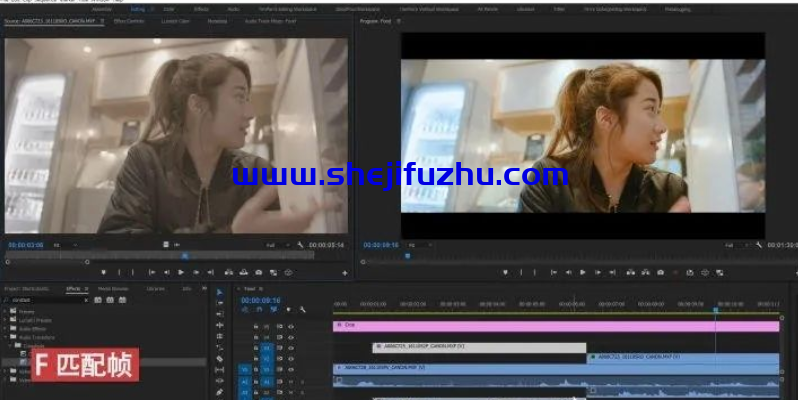The height and width of the screenshot is (400, 798).
Task: Toggle sync lock for top video track
Action: tap(280, 326)
